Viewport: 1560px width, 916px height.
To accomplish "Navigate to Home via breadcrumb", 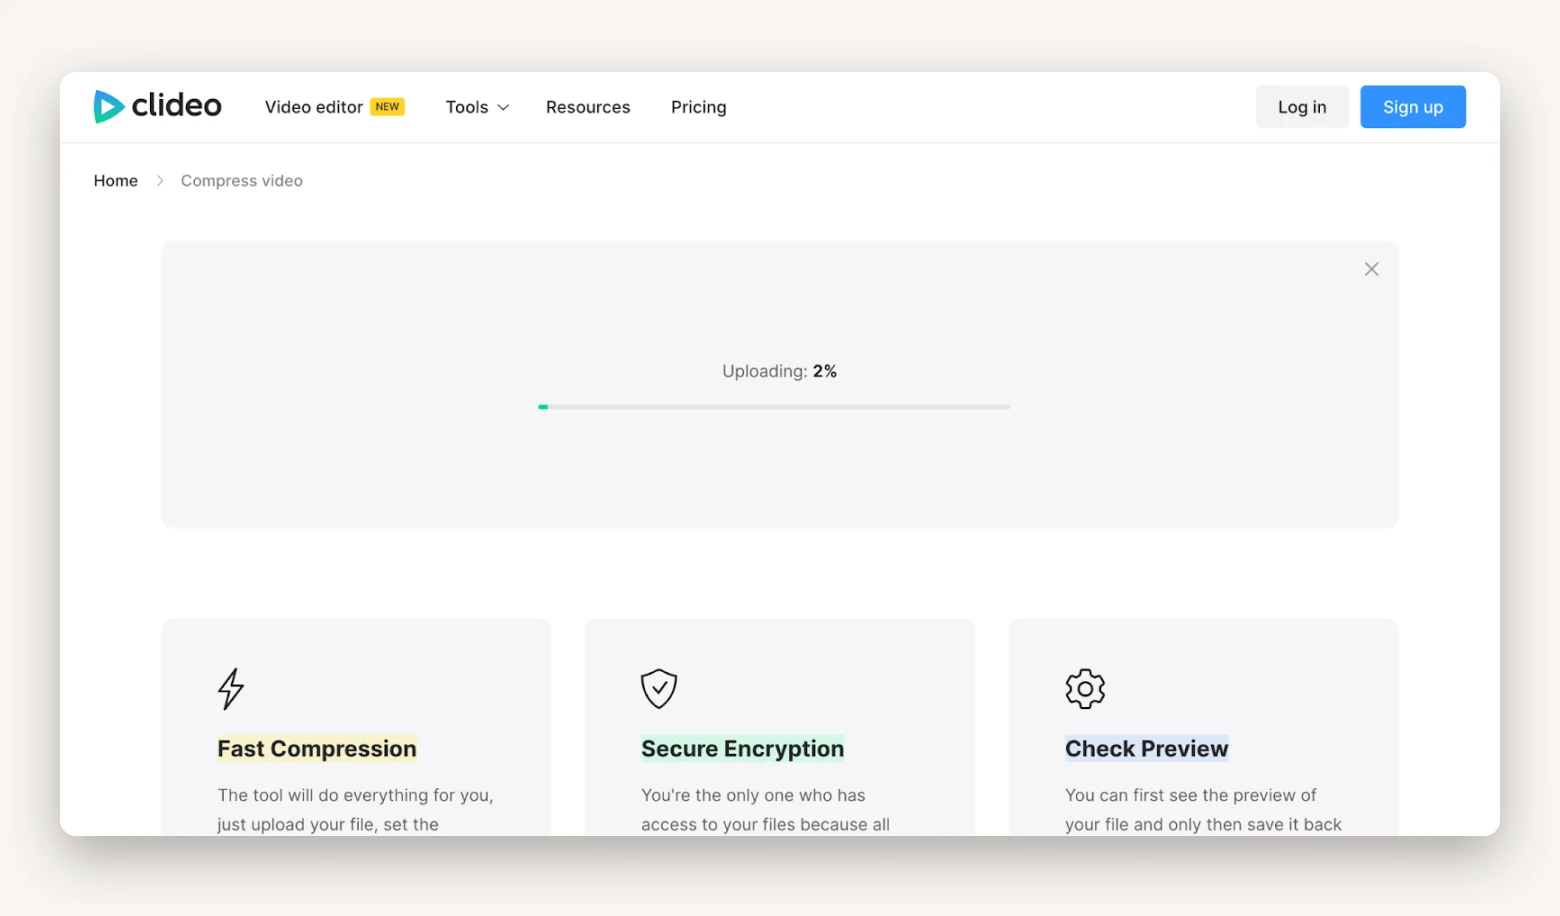I will (116, 181).
